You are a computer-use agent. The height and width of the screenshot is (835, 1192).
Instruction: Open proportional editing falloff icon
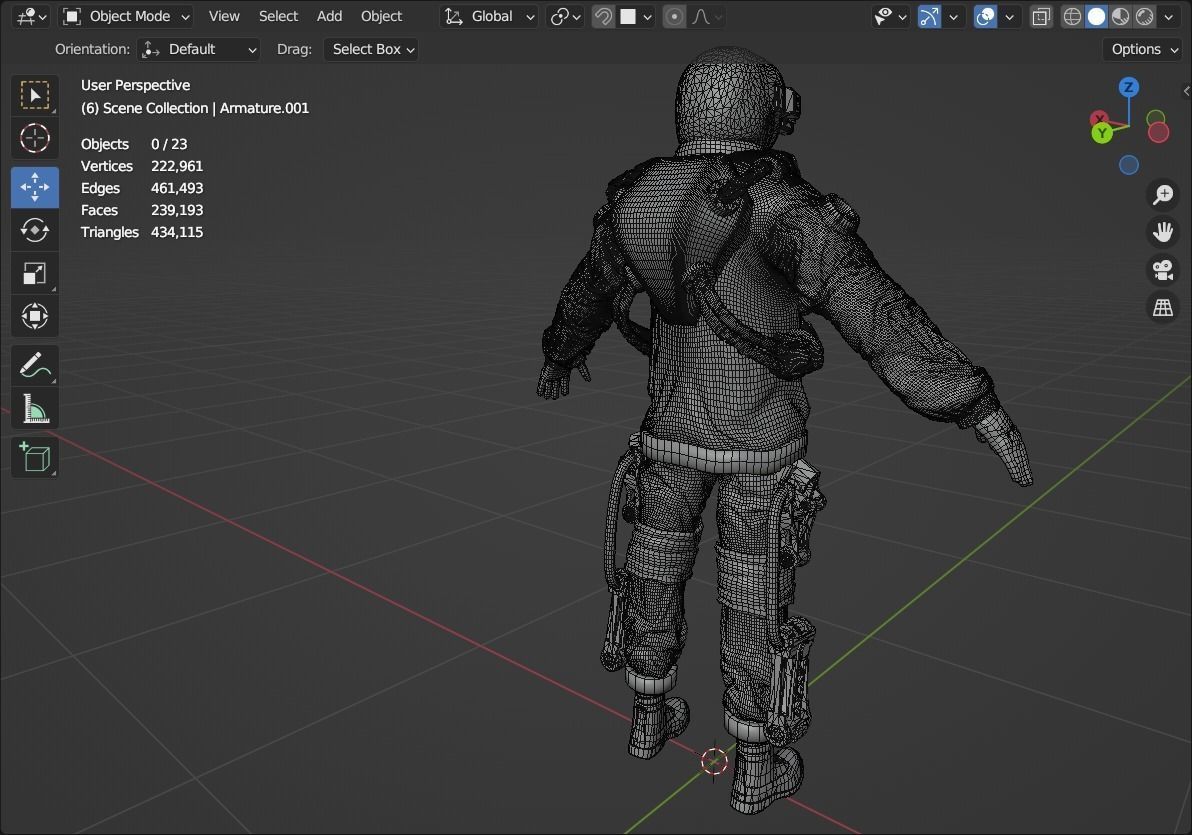click(x=706, y=16)
